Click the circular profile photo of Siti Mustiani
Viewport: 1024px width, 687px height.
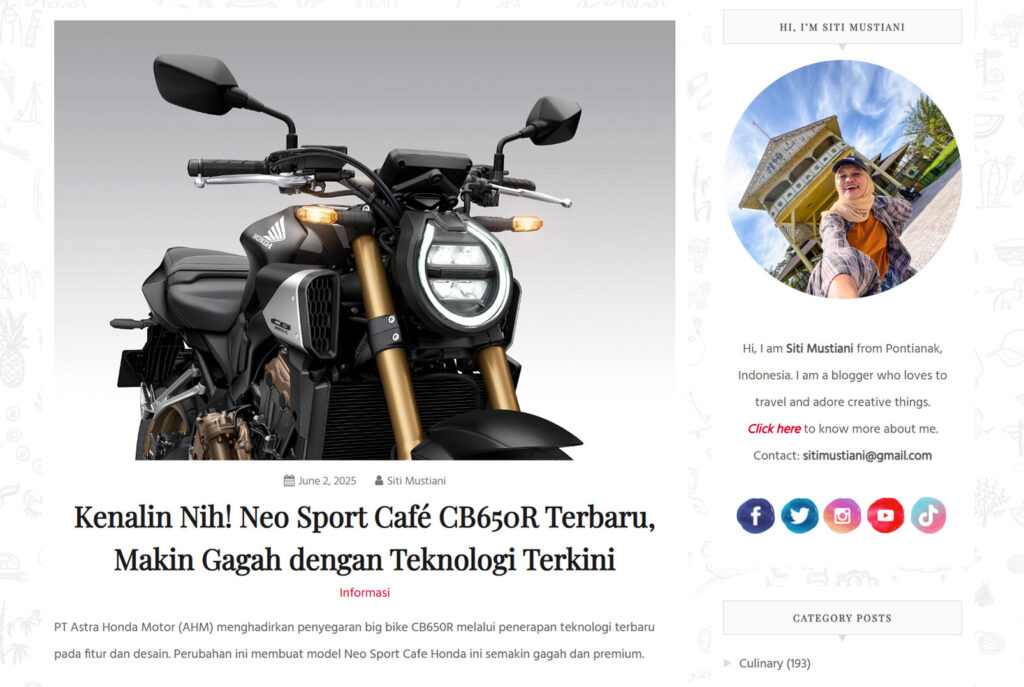pyautogui.click(x=842, y=180)
